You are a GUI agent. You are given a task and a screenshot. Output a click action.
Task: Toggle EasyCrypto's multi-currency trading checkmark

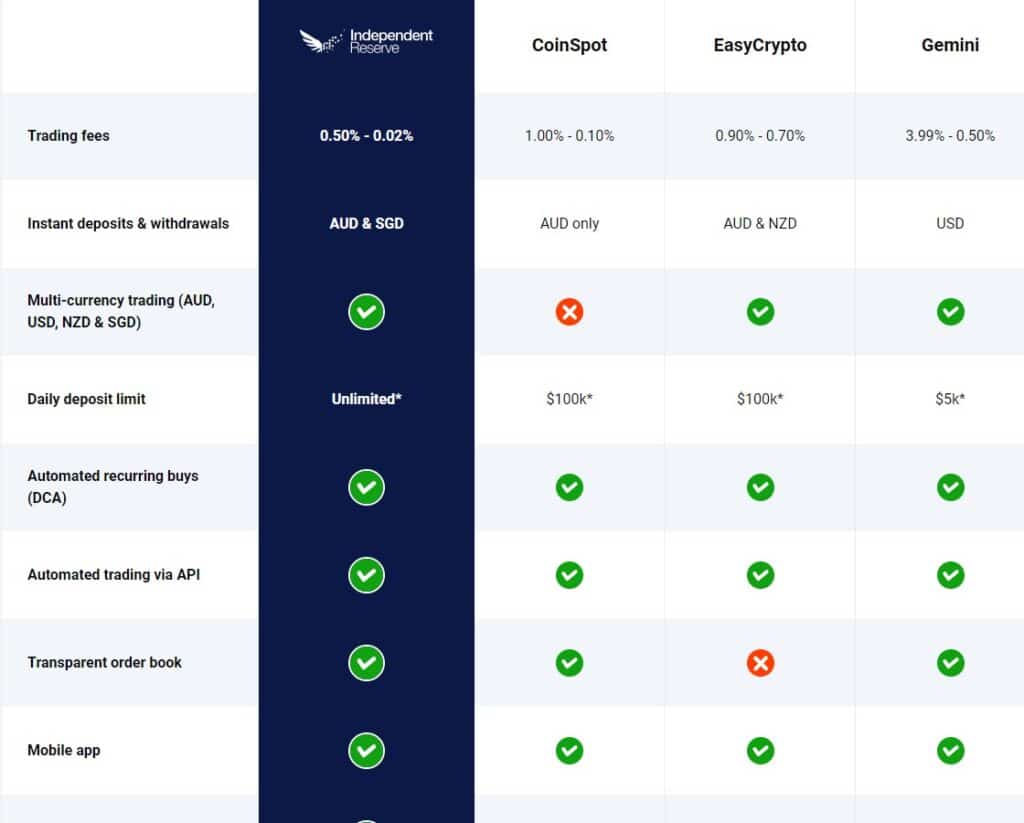(x=761, y=311)
